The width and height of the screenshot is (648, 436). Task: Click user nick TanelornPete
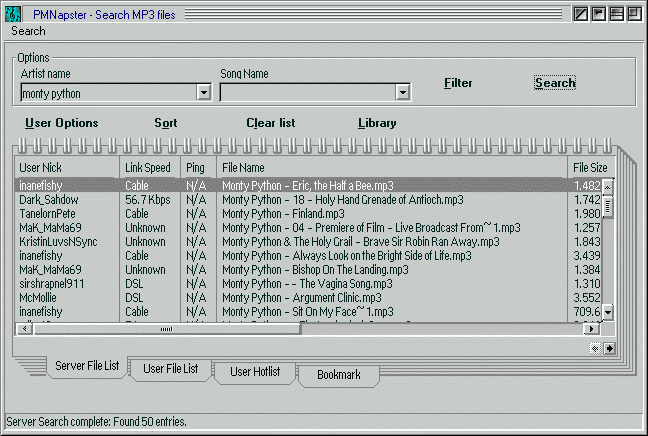pyautogui.click(x=48, y=214)
